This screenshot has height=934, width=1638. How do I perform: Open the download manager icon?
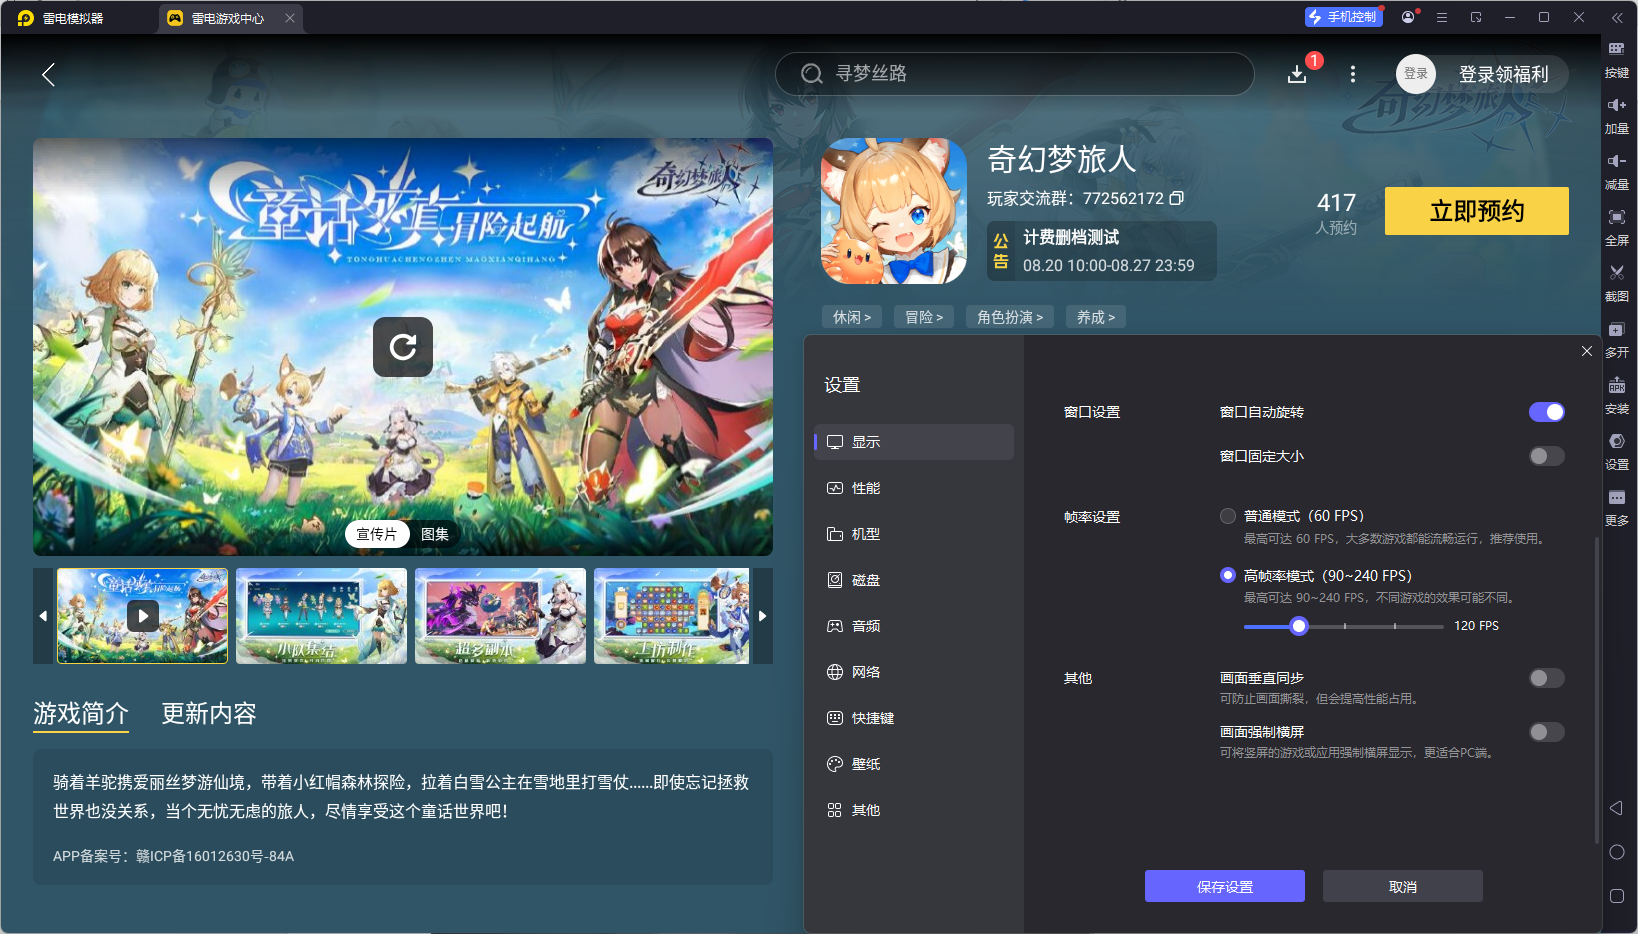click(x=1297, y=74)
